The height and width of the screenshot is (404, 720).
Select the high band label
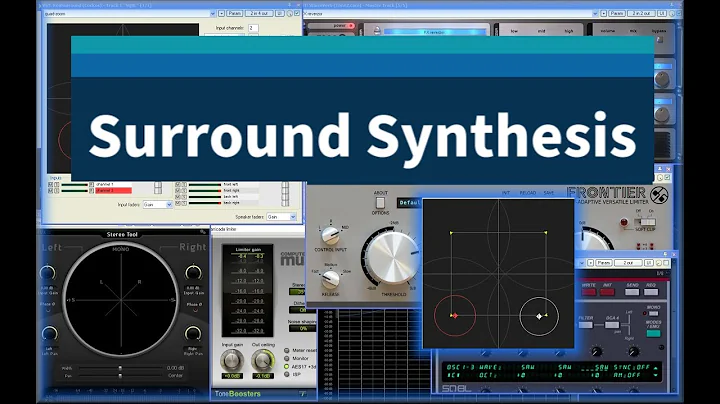coord(569,31)
